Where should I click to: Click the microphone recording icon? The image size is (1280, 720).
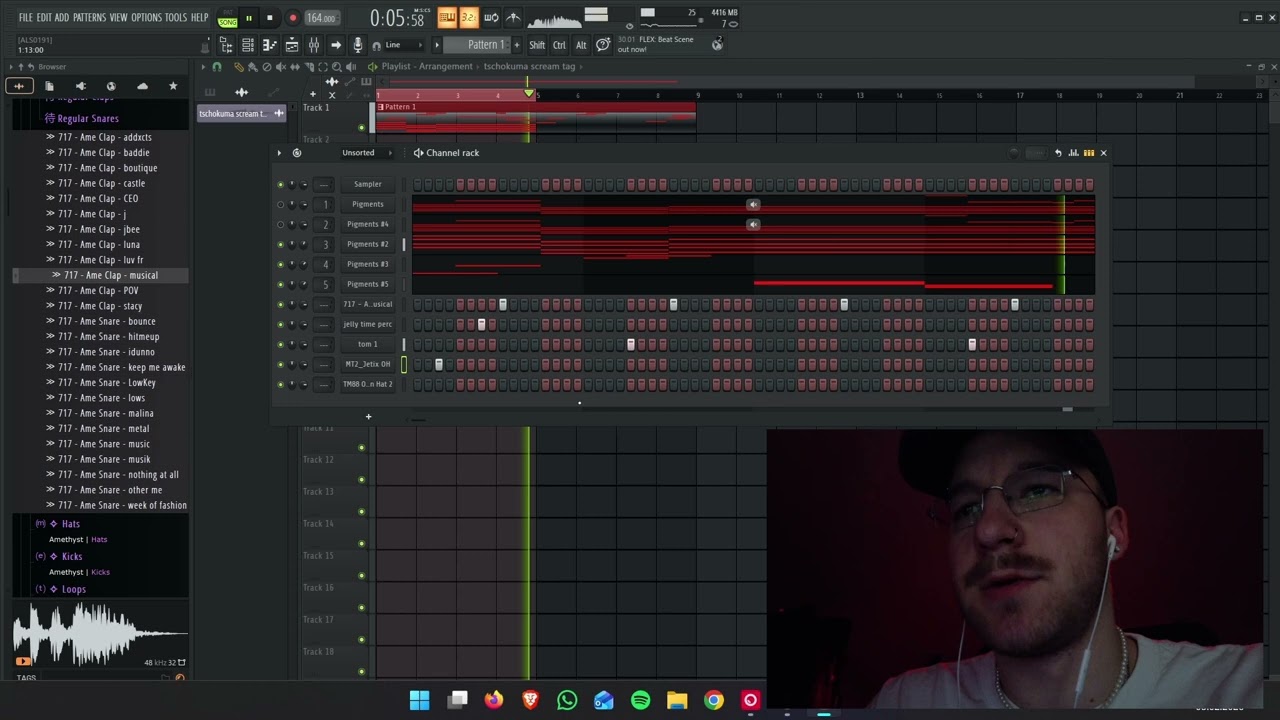click(x=357, y=45)
